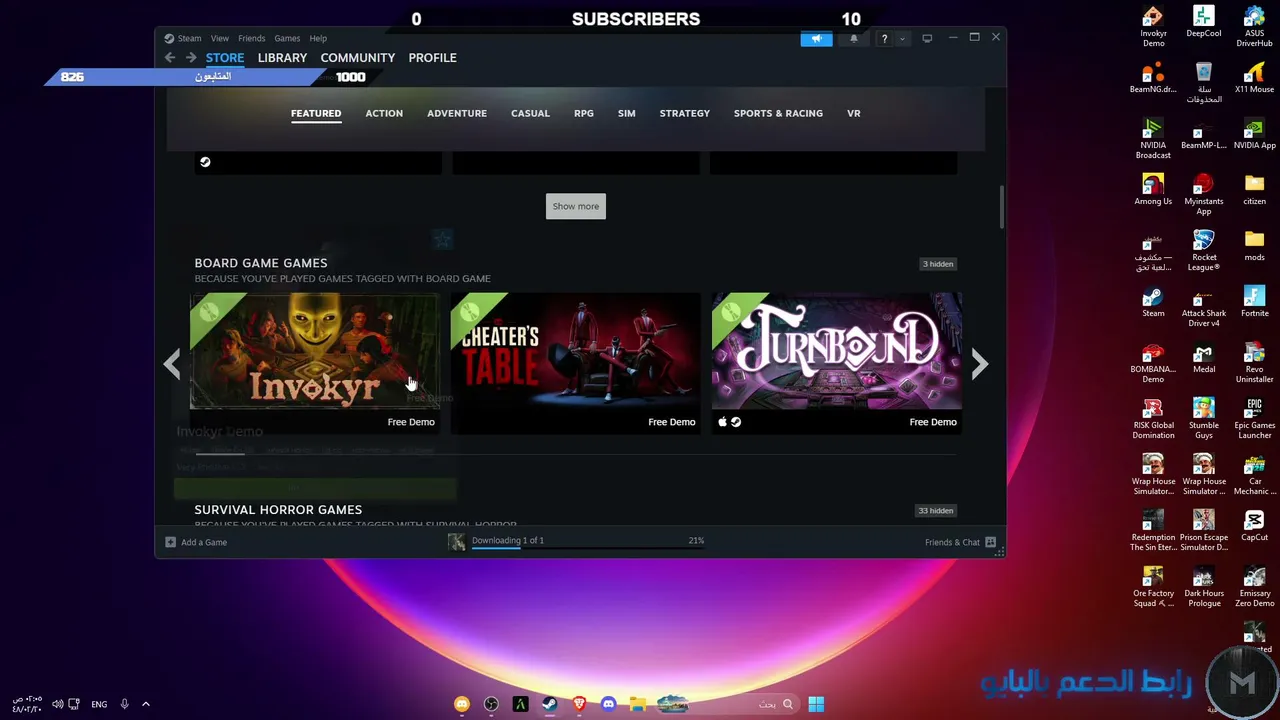1280x720 pixels.
Task: Open the downloading game's icon in status bar
Action: pyautogui.click(x=457, y=542)
